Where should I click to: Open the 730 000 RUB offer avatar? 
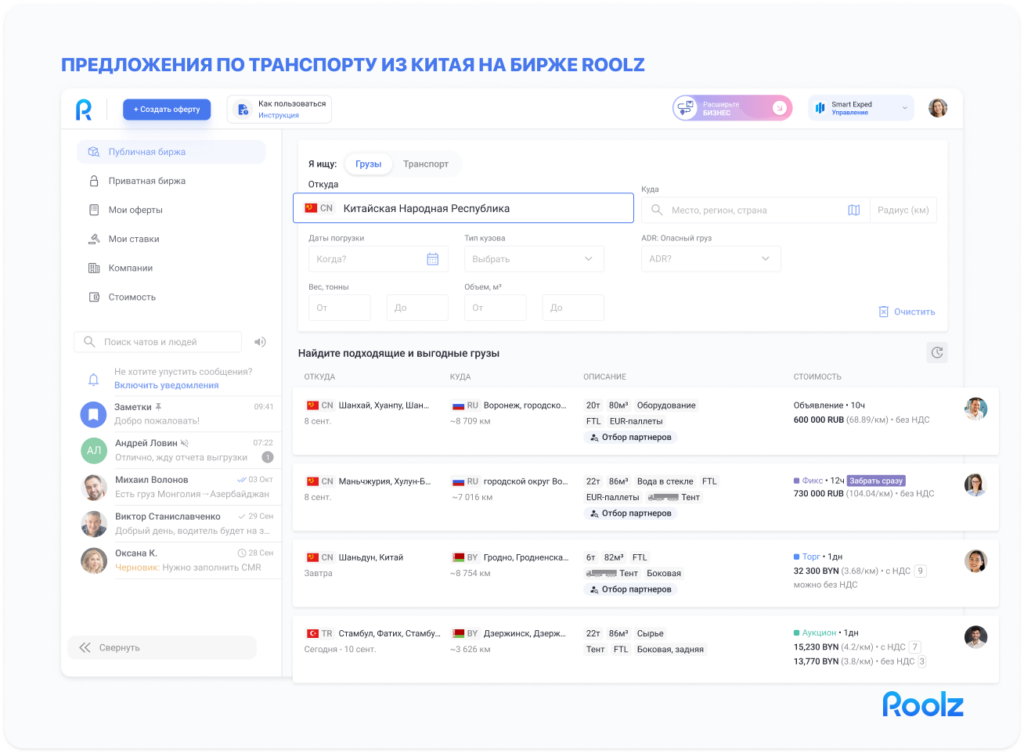(x=975, y=485)
